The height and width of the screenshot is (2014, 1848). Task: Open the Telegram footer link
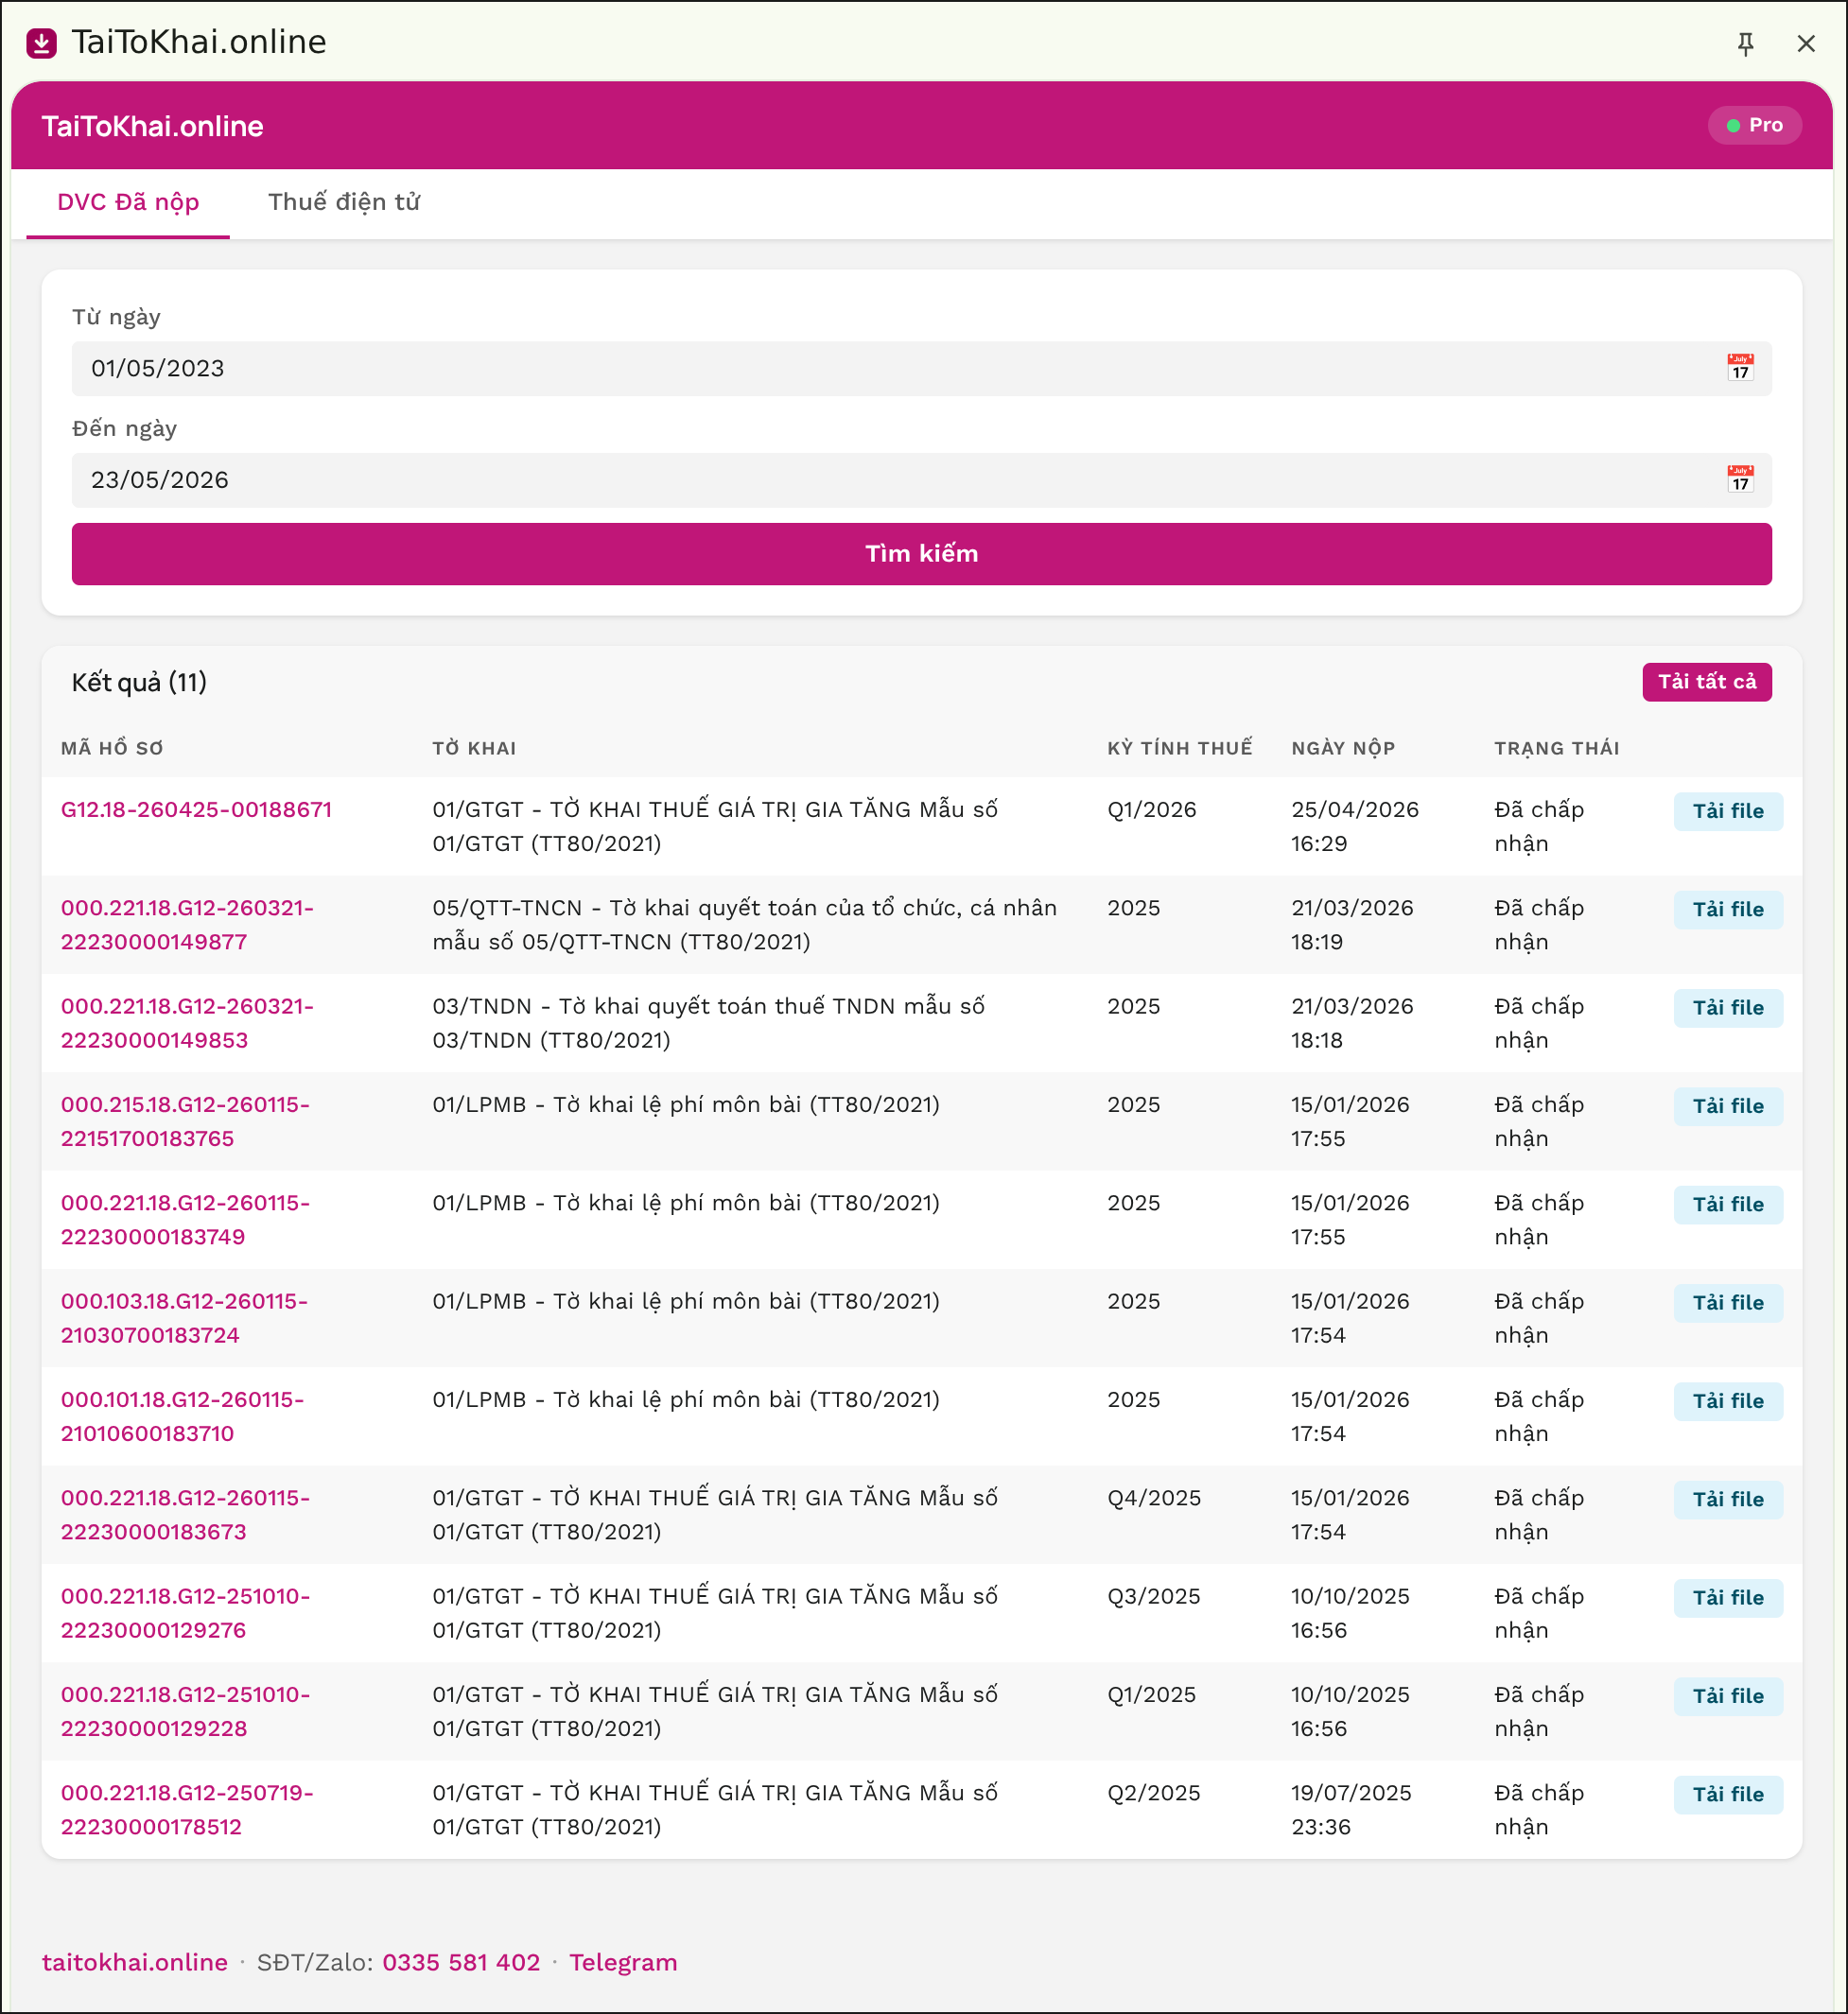coord(622,1961)
